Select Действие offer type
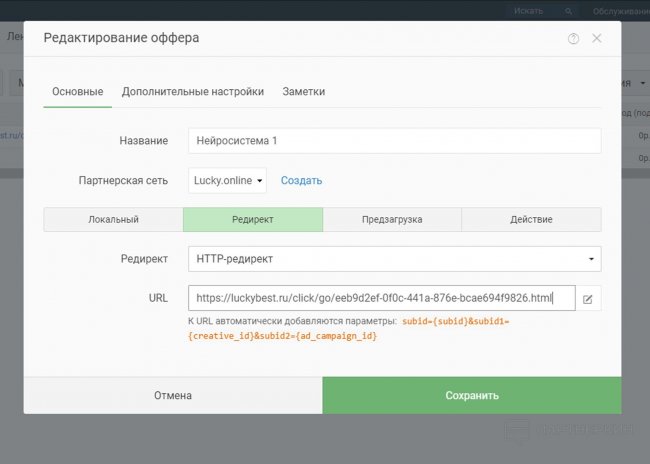650x464 pixels. coord(531,219)
